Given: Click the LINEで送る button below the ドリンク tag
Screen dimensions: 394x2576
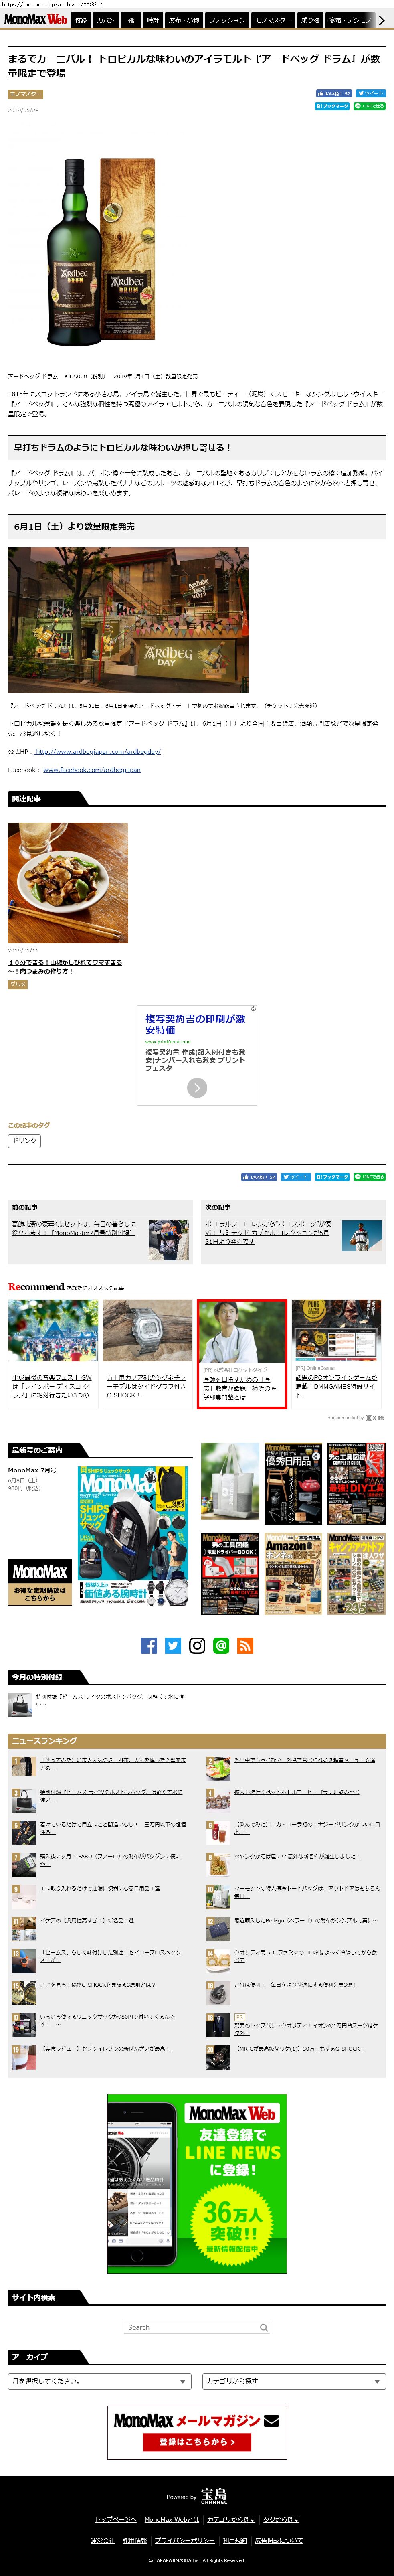Looking at the screenshot, I should pos(369,1177).
